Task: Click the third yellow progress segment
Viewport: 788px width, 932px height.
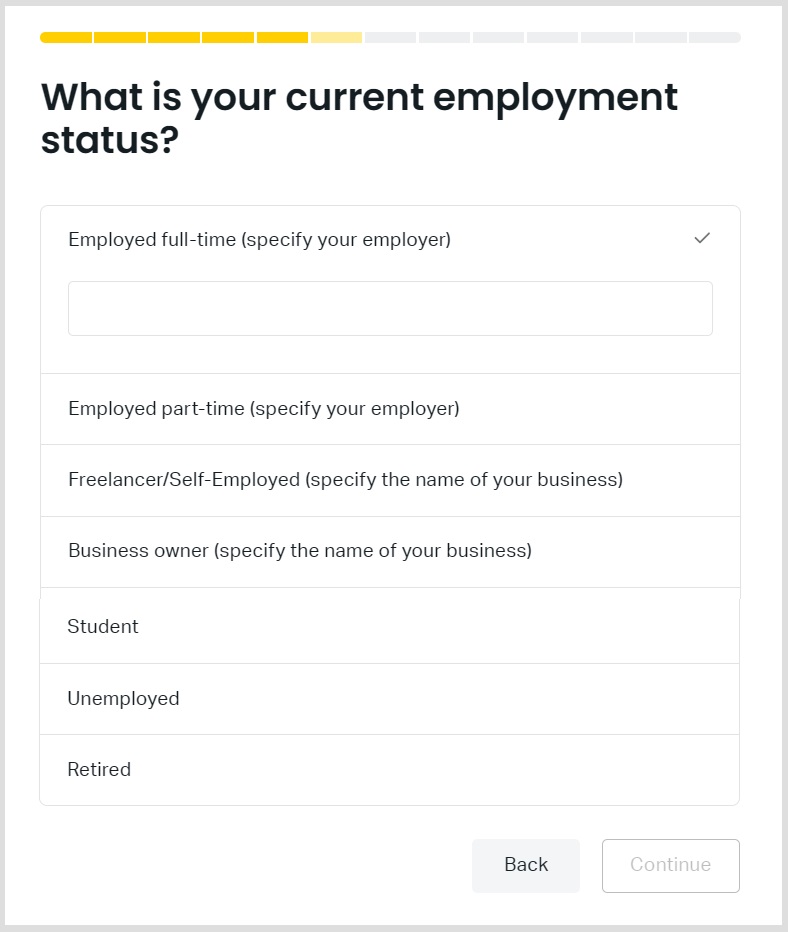Action: point(174,38)
